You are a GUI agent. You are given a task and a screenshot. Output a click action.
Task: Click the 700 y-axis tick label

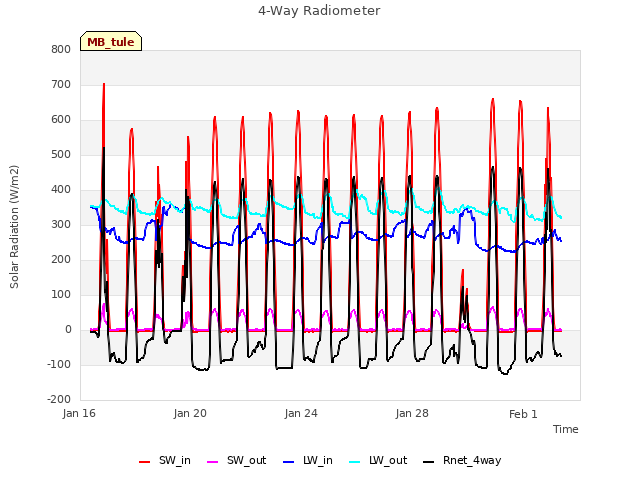(61, 84)
